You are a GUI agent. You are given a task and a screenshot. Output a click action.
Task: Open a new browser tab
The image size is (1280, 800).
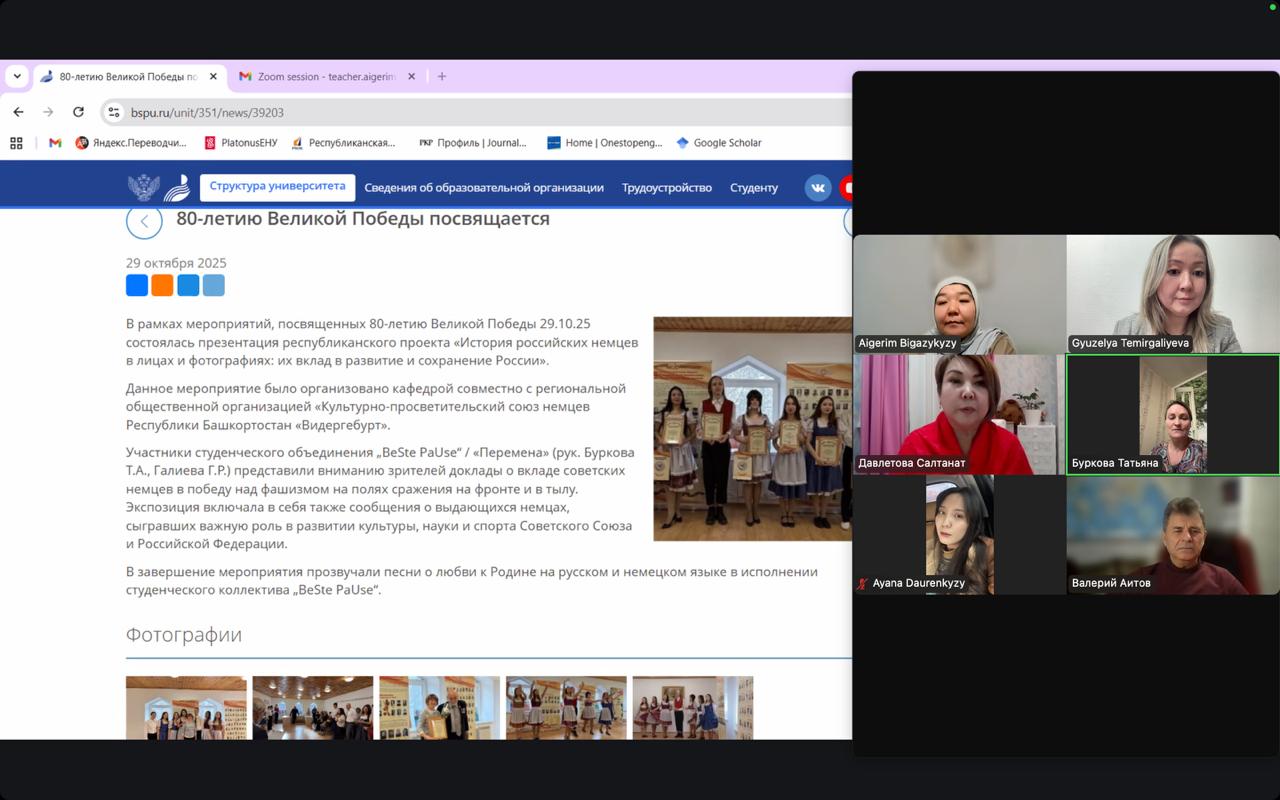[x=442, y=76]
